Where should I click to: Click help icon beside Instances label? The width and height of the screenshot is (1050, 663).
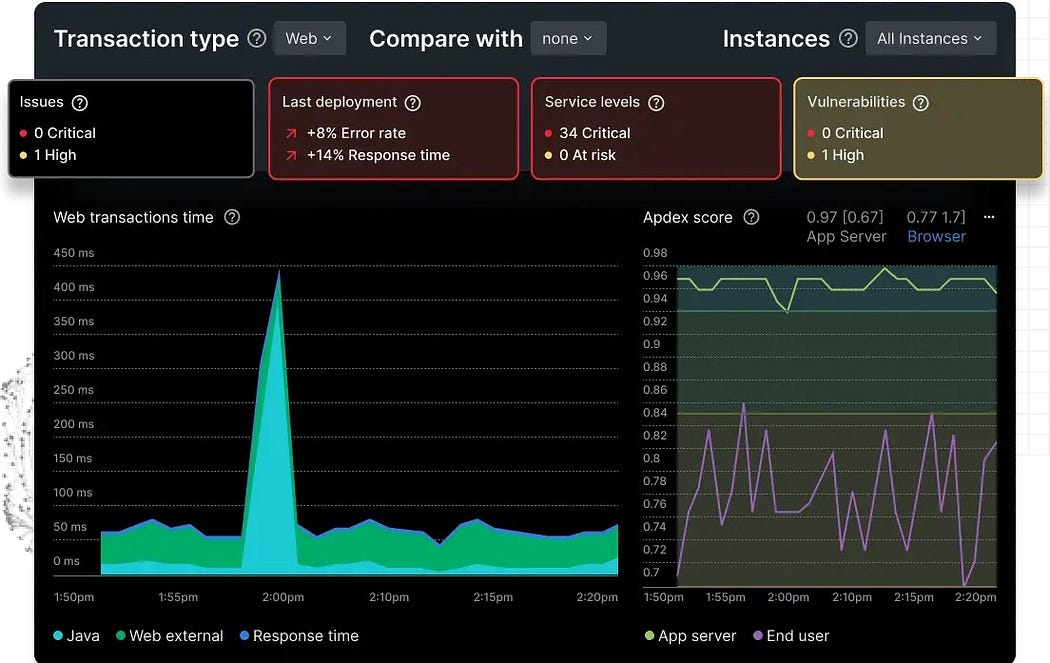coord(848,39)
